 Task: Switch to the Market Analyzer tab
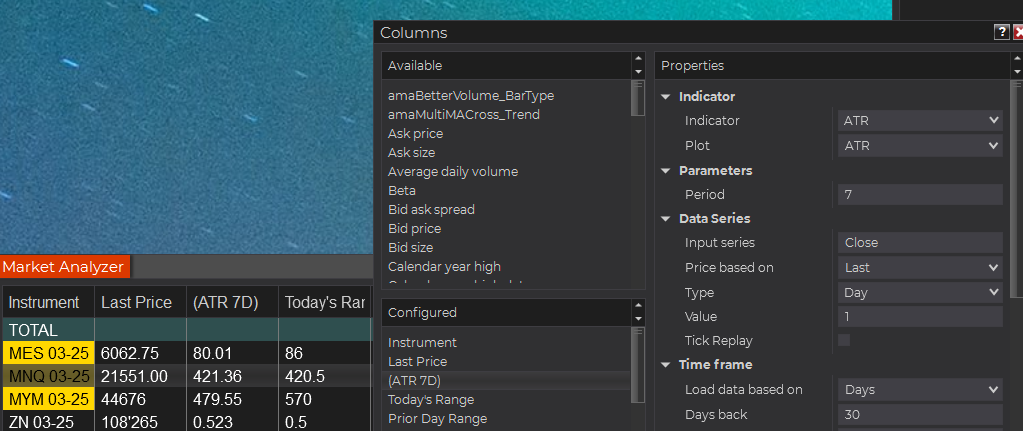point(64,267)
